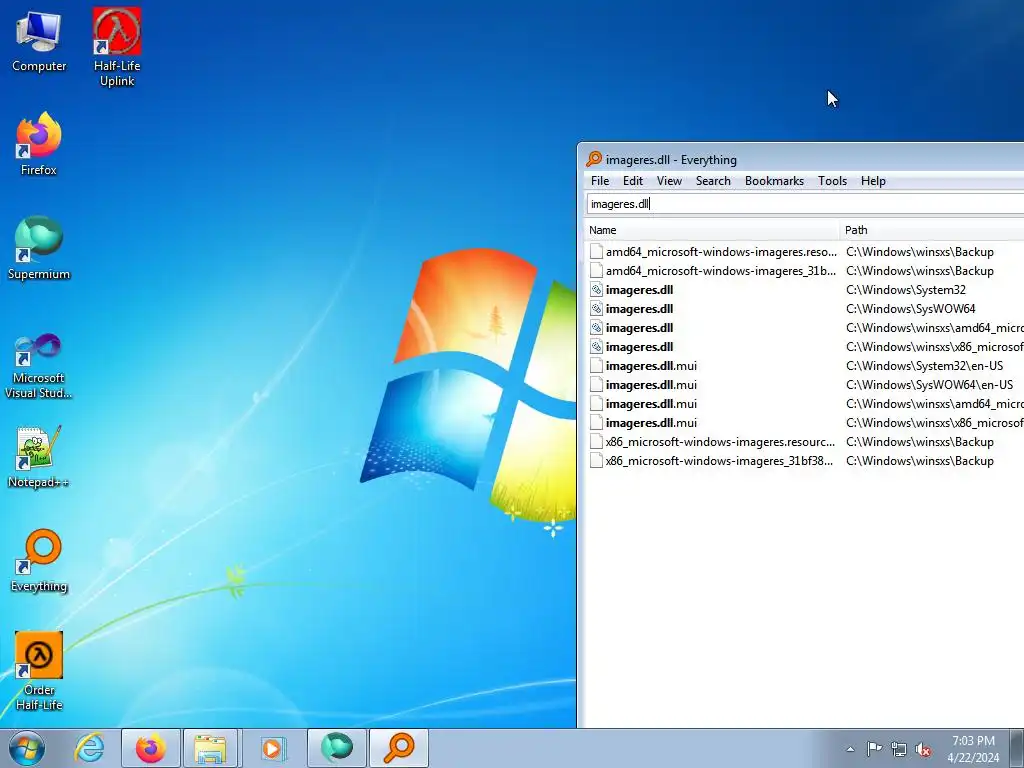Screen dimensions: 1024x768
Task: Select x86_microsoft-windows-imageres.resourc... result
Action: pyautogui.click(x=720, y=441)
